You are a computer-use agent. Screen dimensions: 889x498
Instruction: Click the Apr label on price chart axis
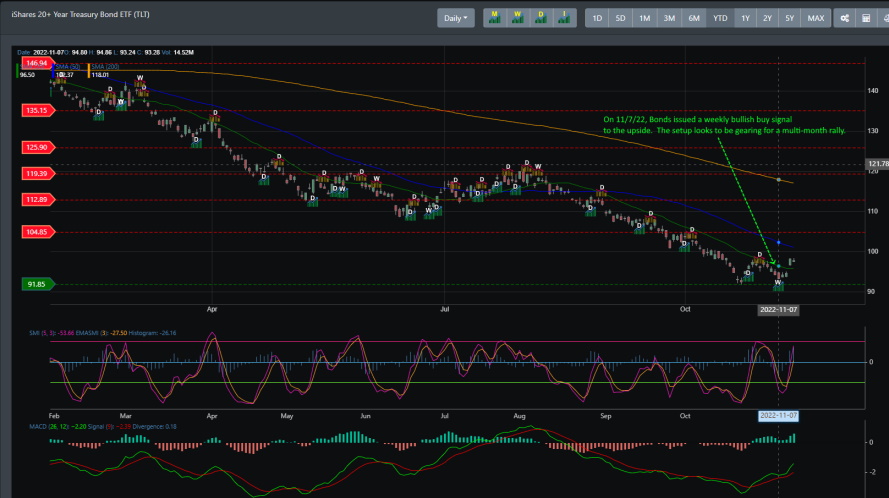point(212,309)
